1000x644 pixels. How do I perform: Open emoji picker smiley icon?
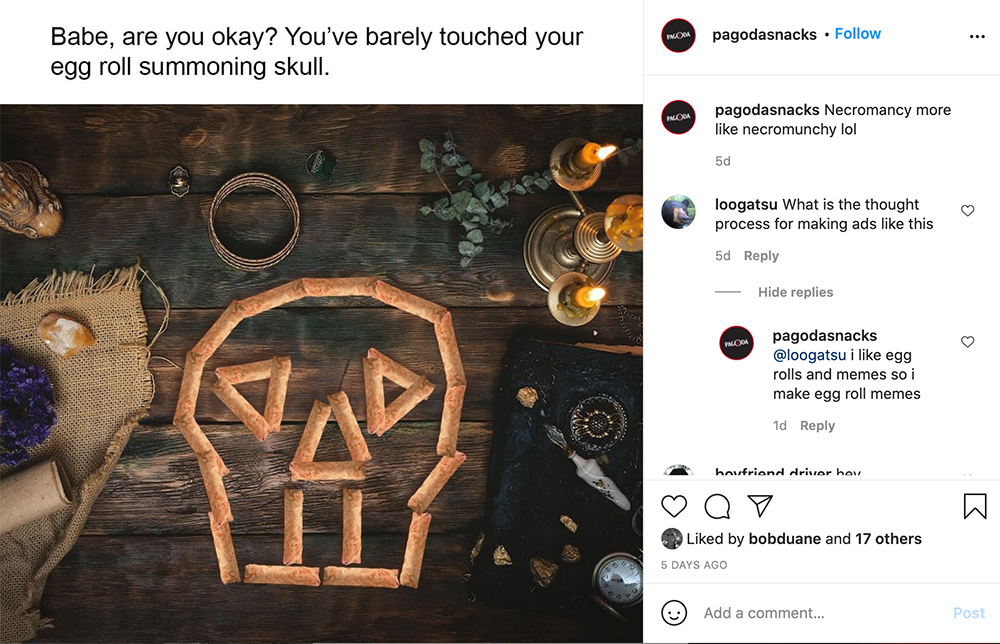pyautogui.click(x=674, y=613)
